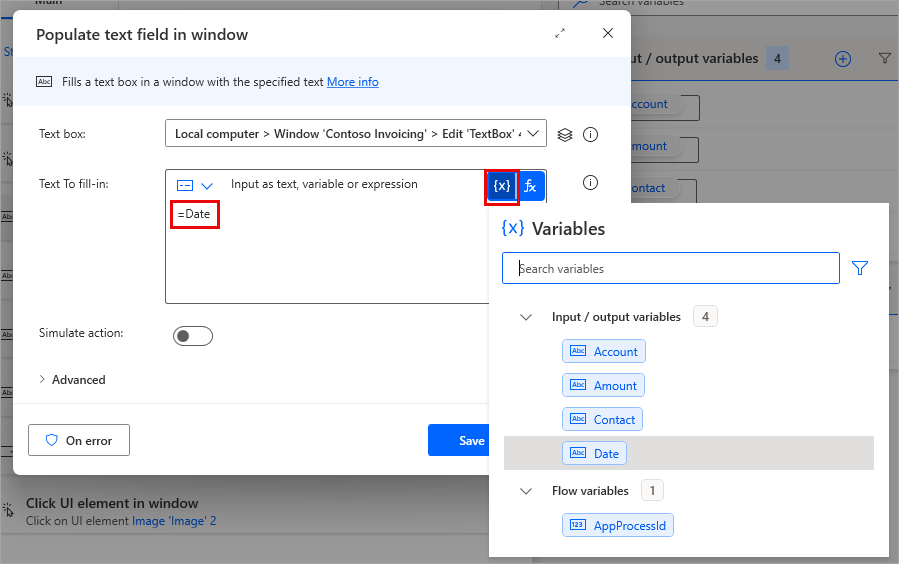Click the Search variables input field
Screen dimensions: 899x564
(671, 268)
